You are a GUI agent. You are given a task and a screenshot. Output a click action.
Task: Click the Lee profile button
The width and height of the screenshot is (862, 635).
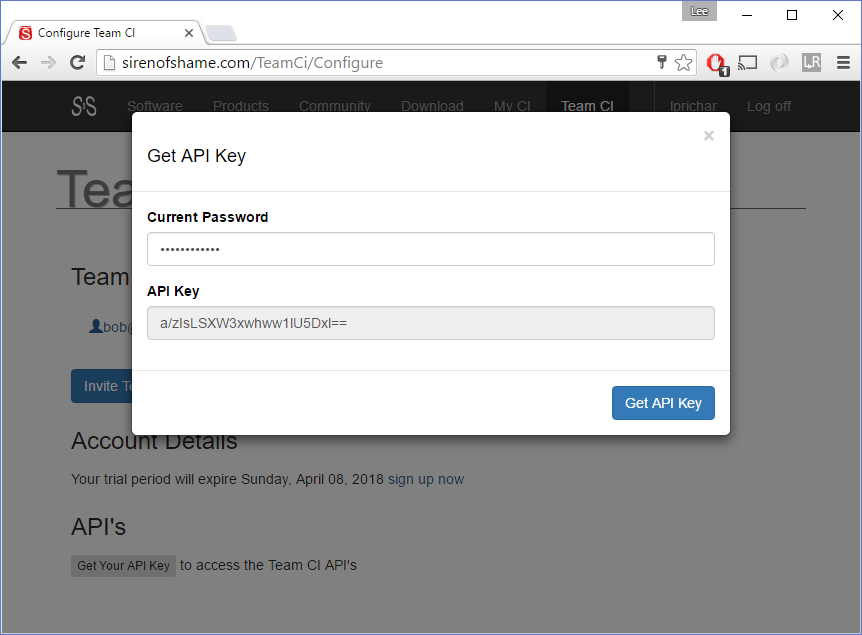[x=699, y=11]
